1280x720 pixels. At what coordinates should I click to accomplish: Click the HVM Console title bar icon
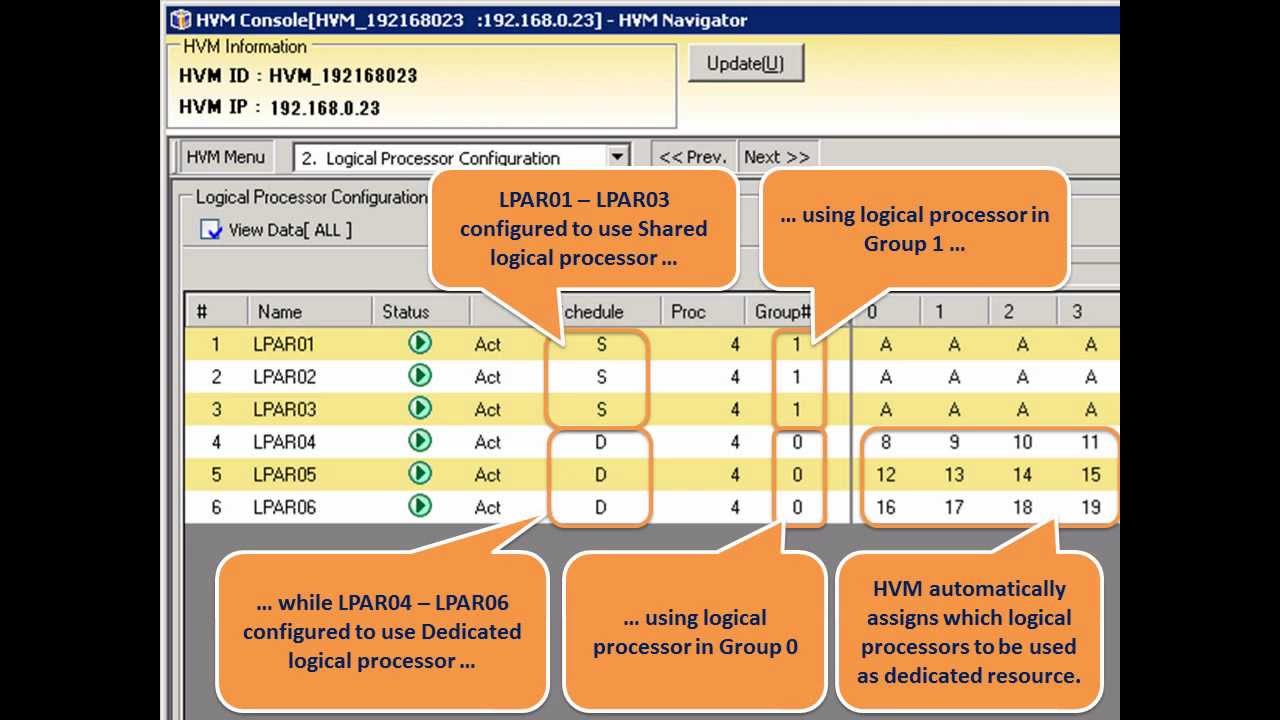(181, 18)
